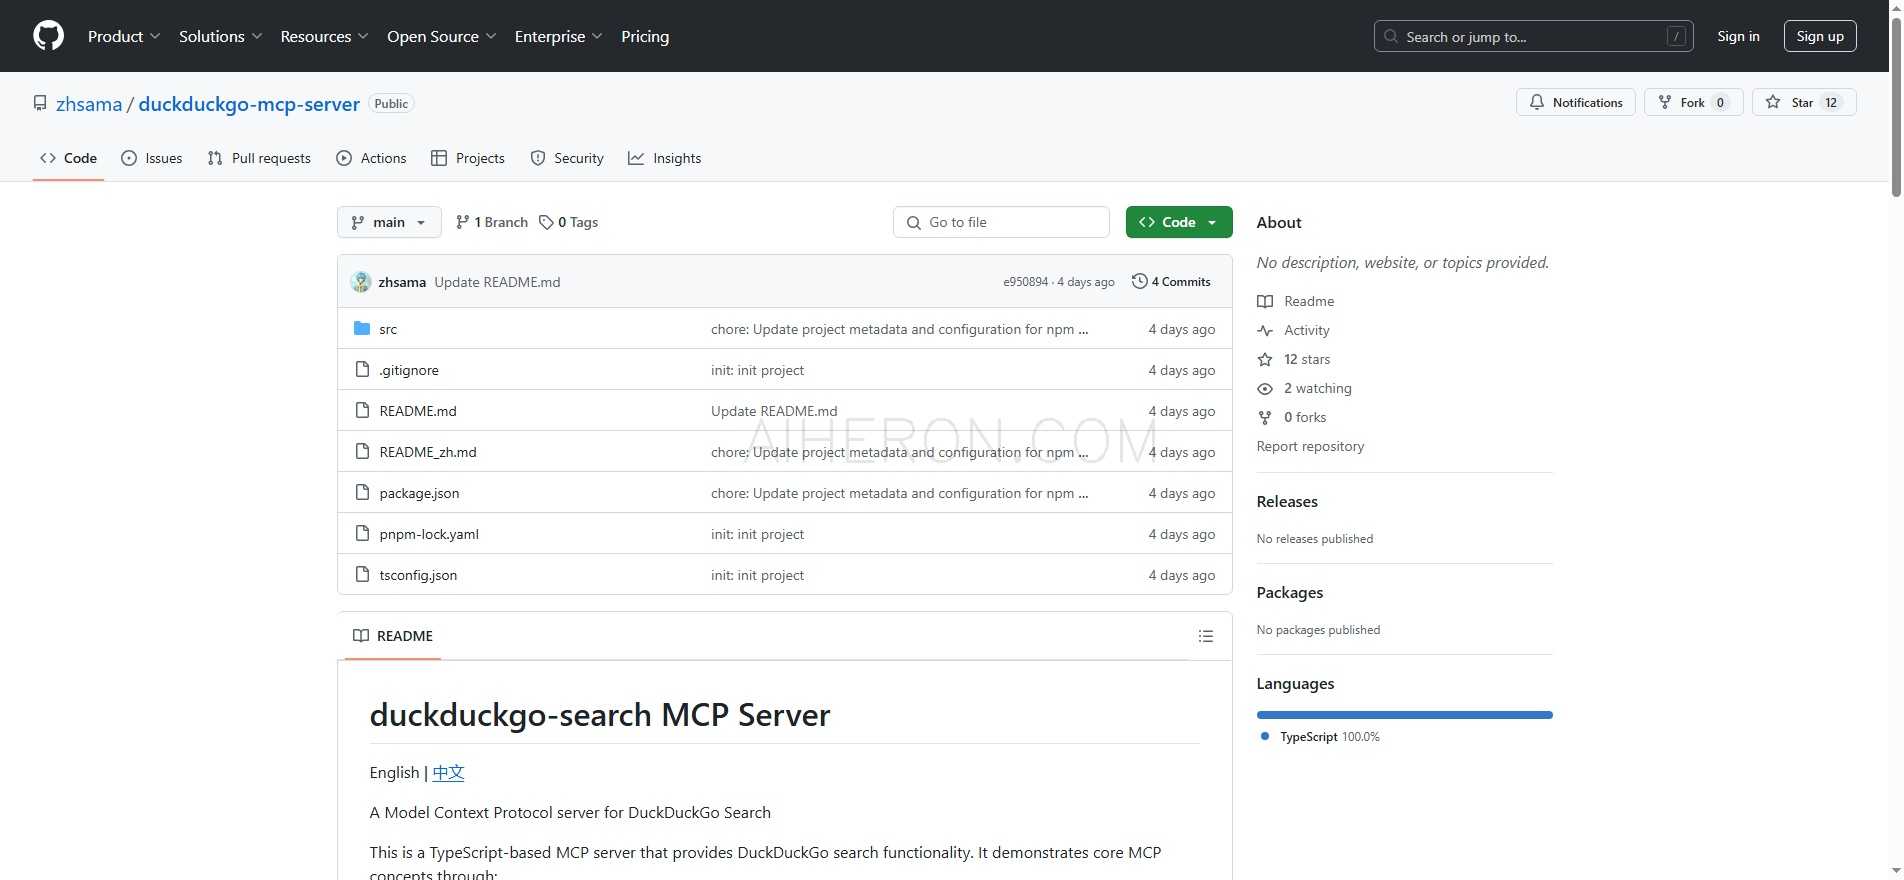
Task: Star the repository with Star button
Action: (1804, 102)
